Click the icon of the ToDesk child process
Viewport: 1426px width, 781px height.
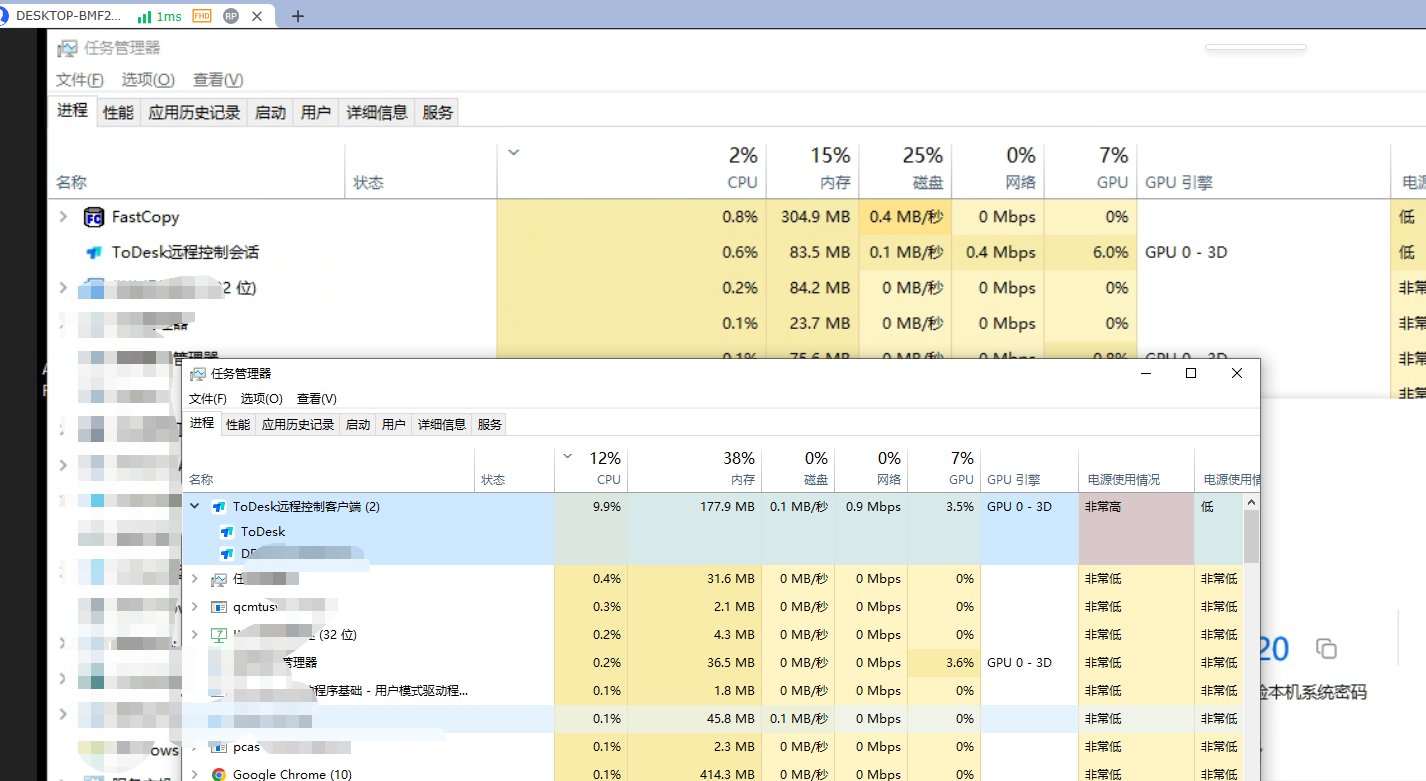[x=227, y=532]
